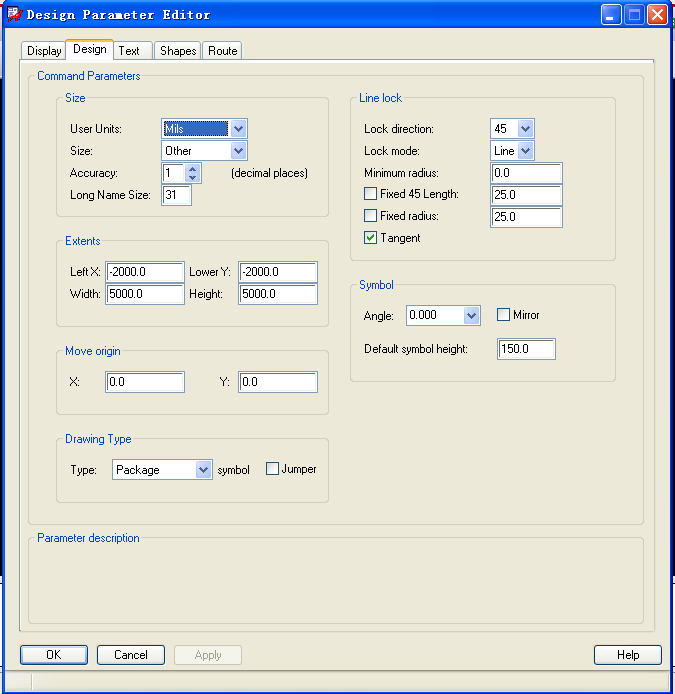Viewport: 675px width, 694px height.
Task: Uncheck the Tangent checkbox
Action: 370,238
